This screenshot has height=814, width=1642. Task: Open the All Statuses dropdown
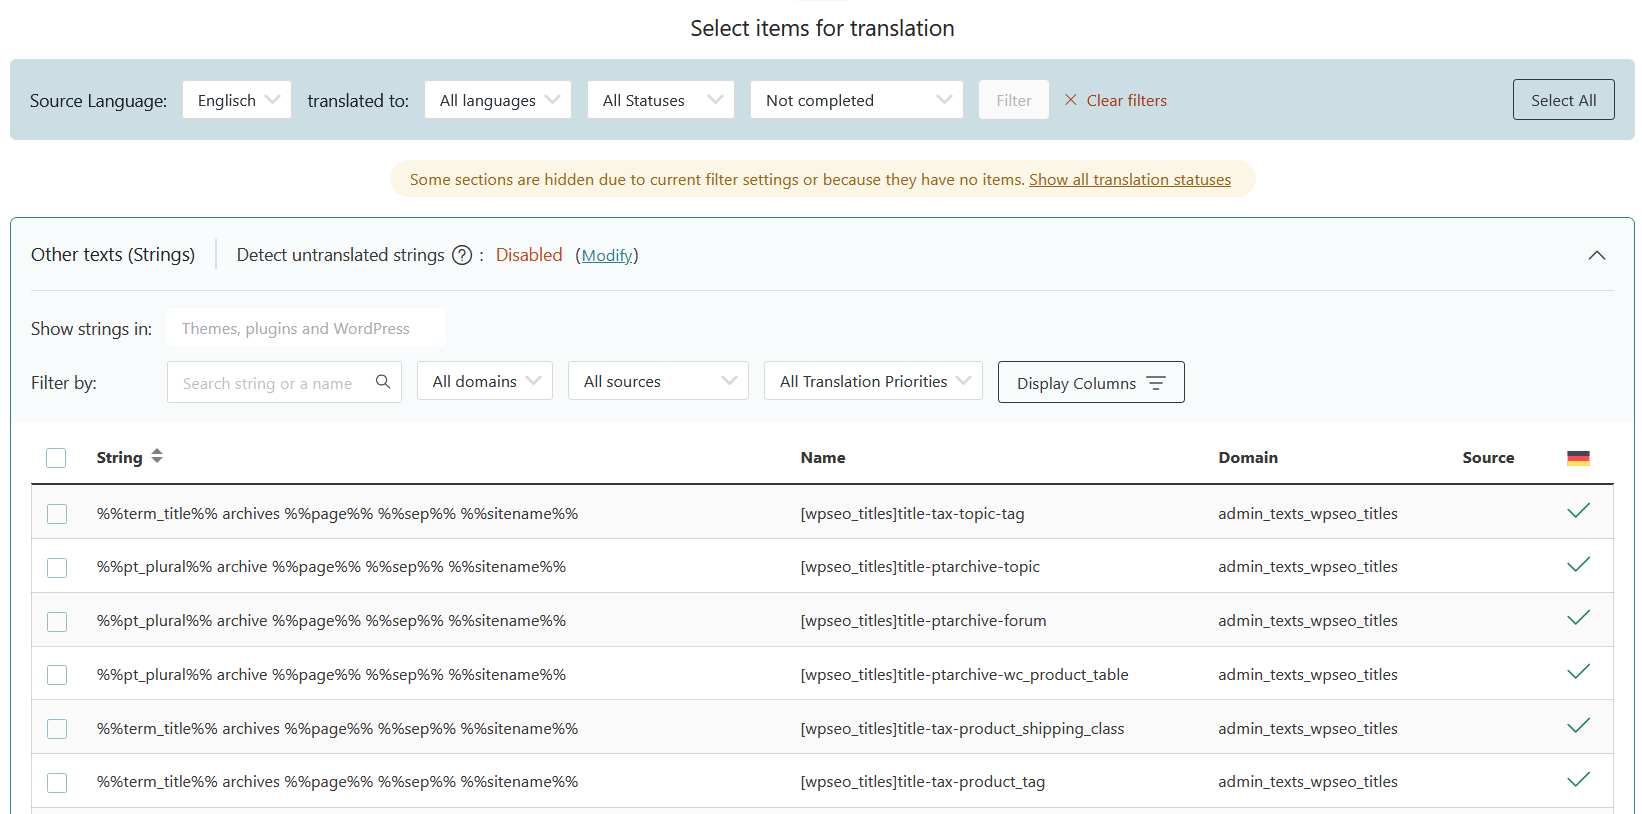click(661, 100)
